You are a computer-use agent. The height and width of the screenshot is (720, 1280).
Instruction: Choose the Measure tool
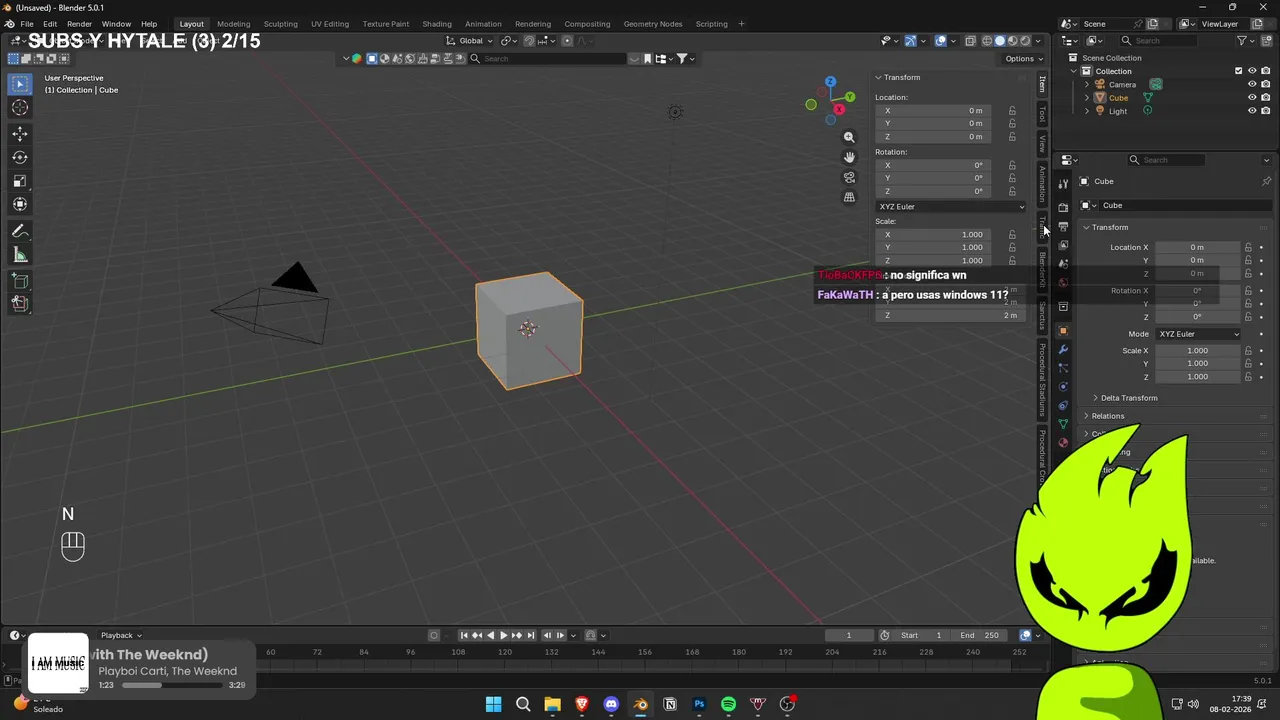[20, 255]
